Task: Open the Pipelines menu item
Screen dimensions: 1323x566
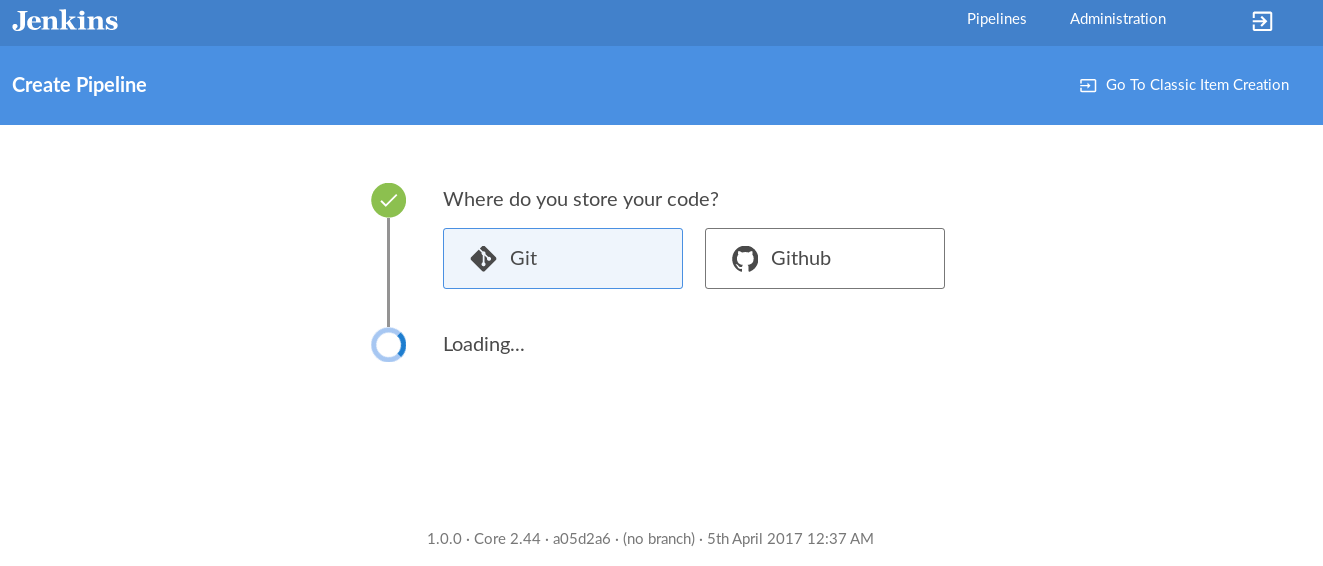Action: 996,19
